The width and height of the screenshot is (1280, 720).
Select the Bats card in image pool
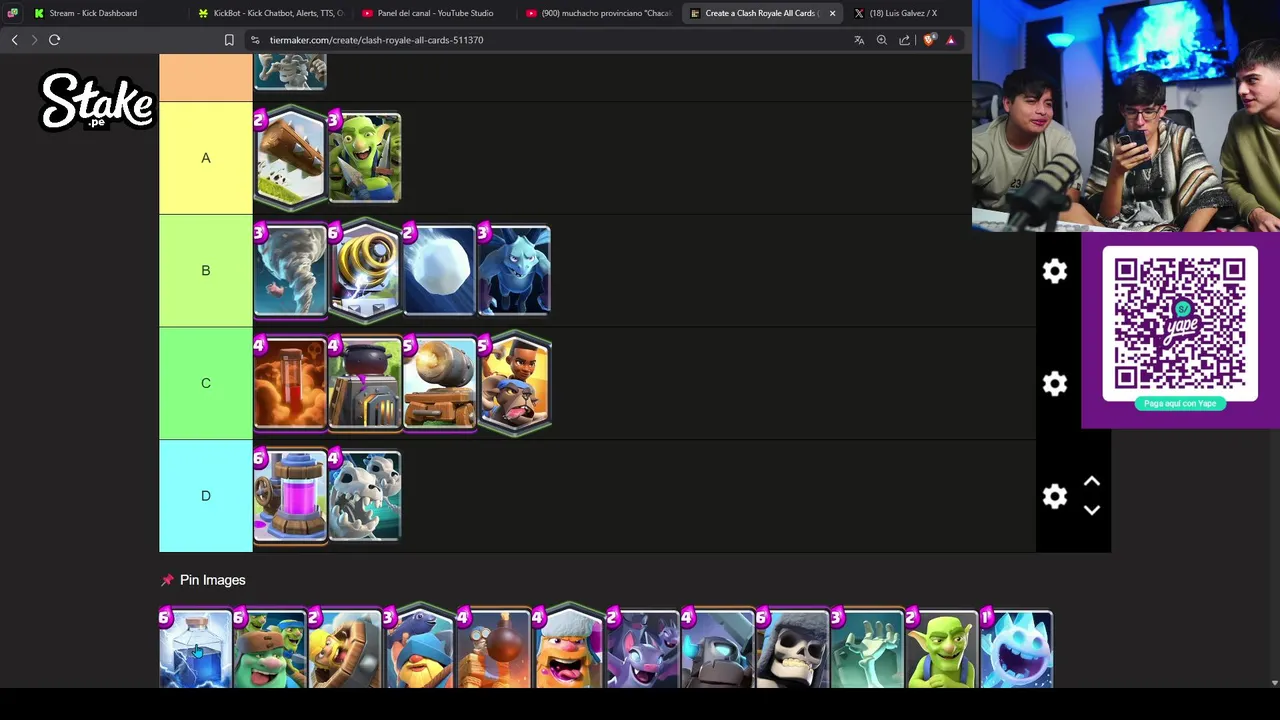pyautogui.click(x=643, y=649)
